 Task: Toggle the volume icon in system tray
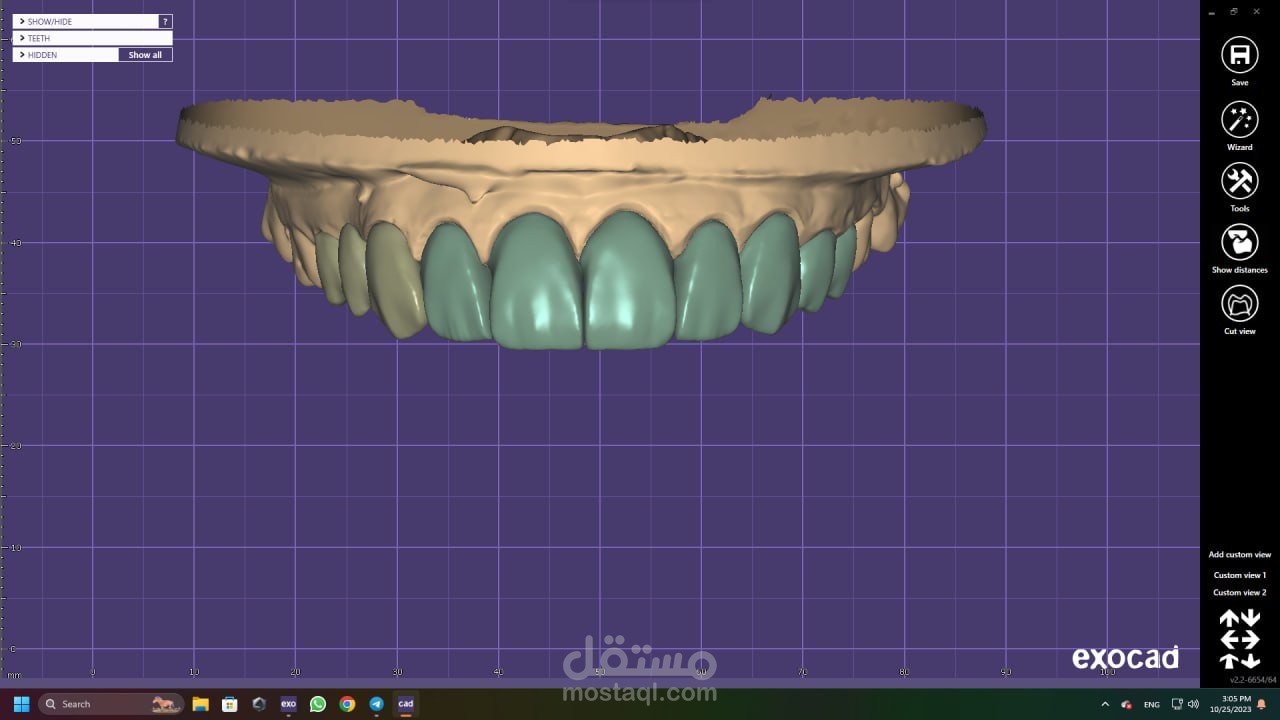pos(1193,704)
